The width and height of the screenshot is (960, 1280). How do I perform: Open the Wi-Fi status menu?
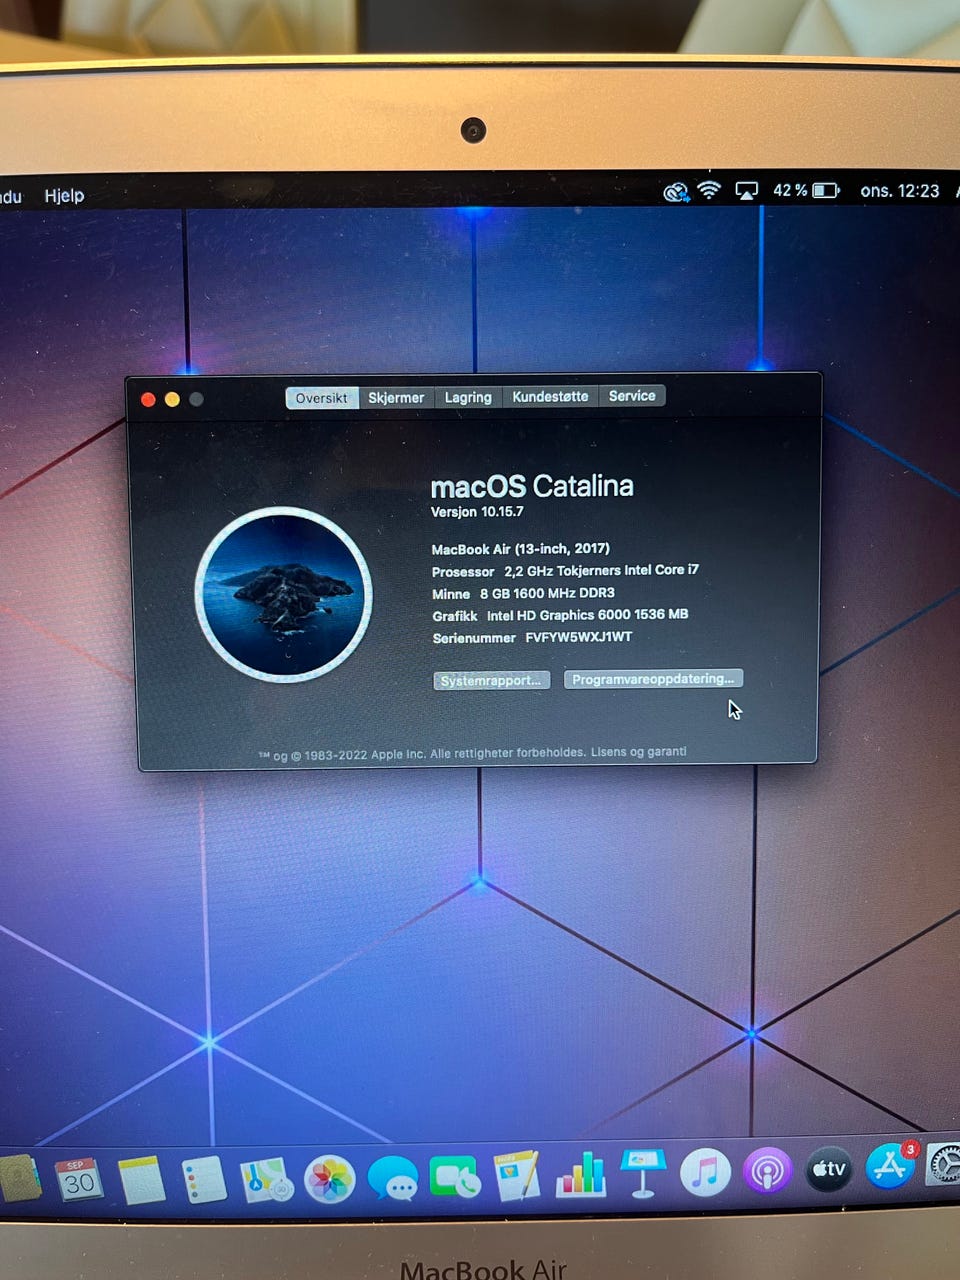(709, 190)
